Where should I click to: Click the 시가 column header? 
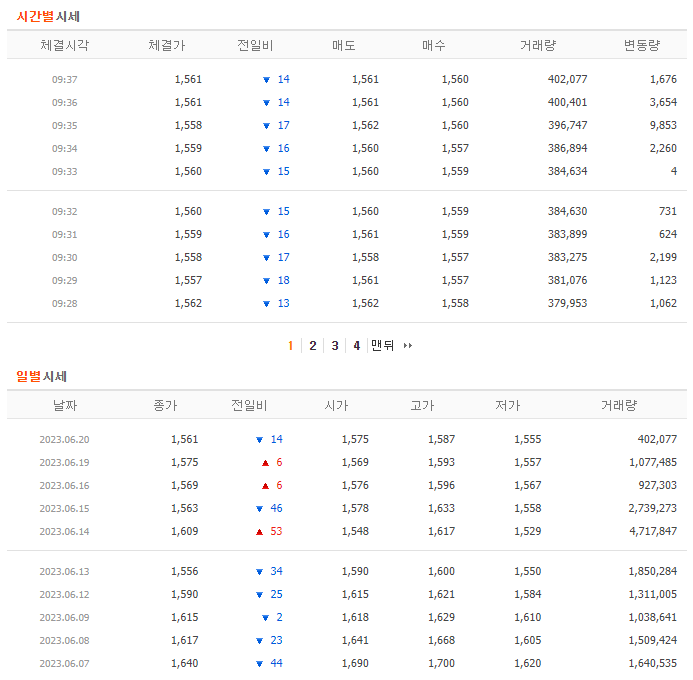tap(336, 405)
